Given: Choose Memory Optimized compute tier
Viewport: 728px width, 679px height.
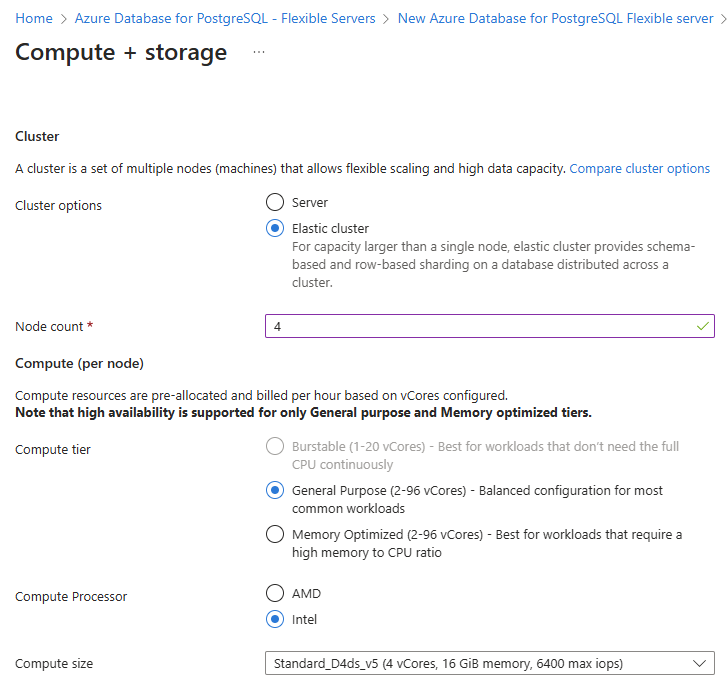Looking at the screenshot, I should [x=275, y=535].
